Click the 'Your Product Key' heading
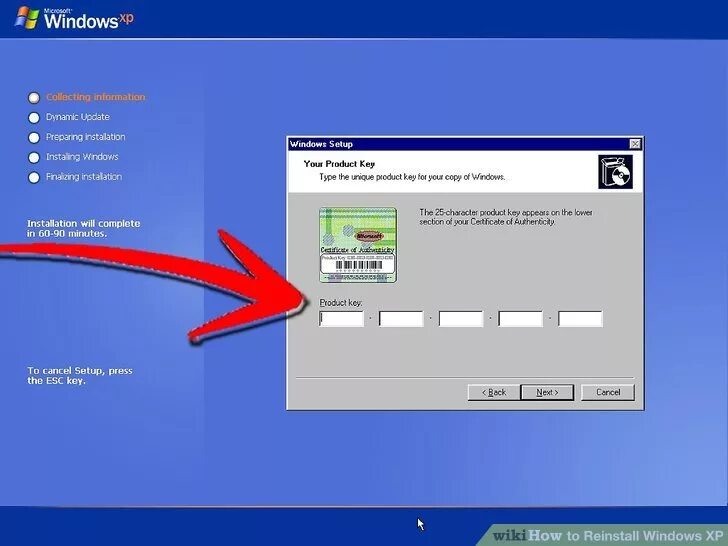Screen dimensions: 728x546 [x=339, y=164]
